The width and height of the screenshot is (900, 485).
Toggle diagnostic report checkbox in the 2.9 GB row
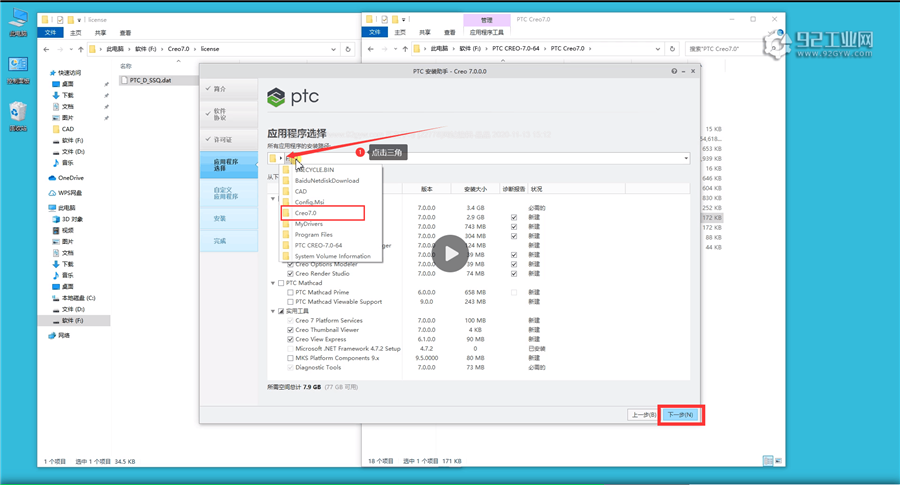pos(514,218)
